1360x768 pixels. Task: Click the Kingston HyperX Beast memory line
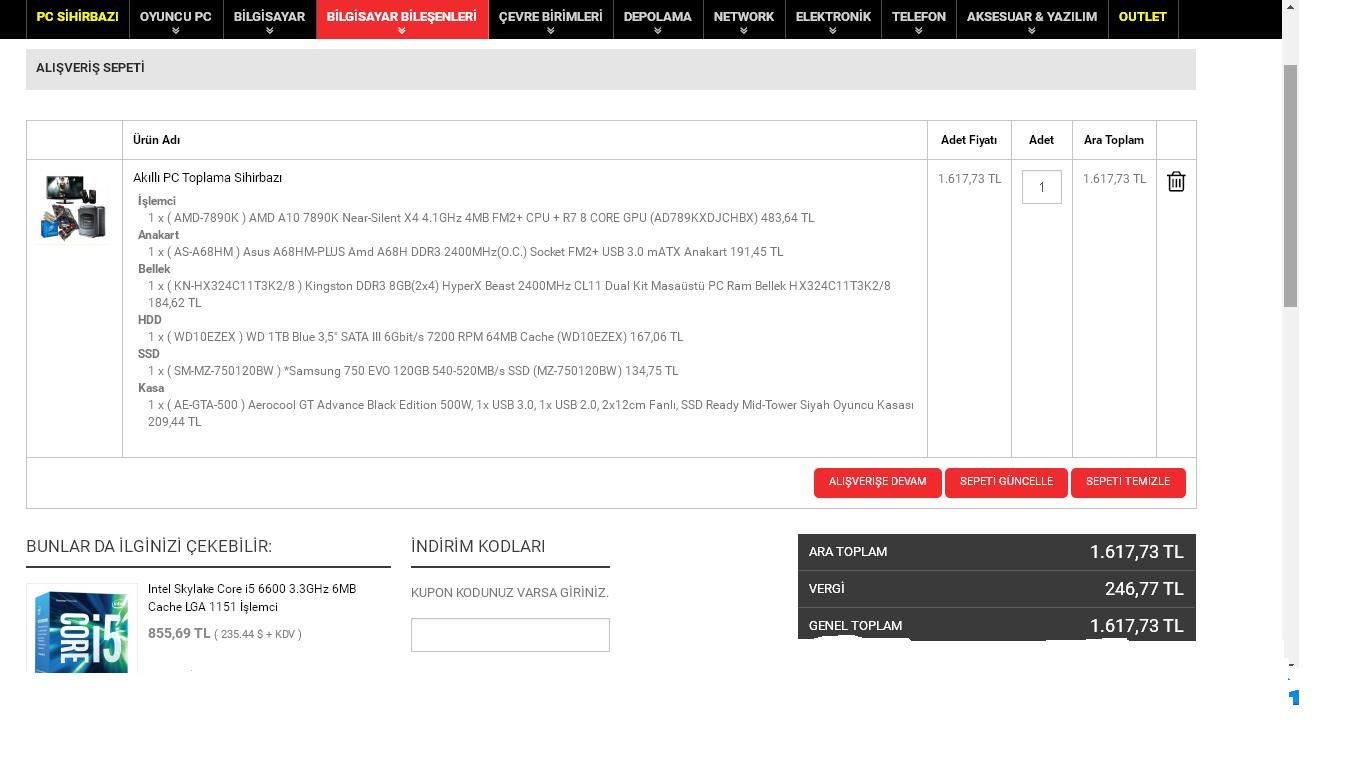pos(519,294)
